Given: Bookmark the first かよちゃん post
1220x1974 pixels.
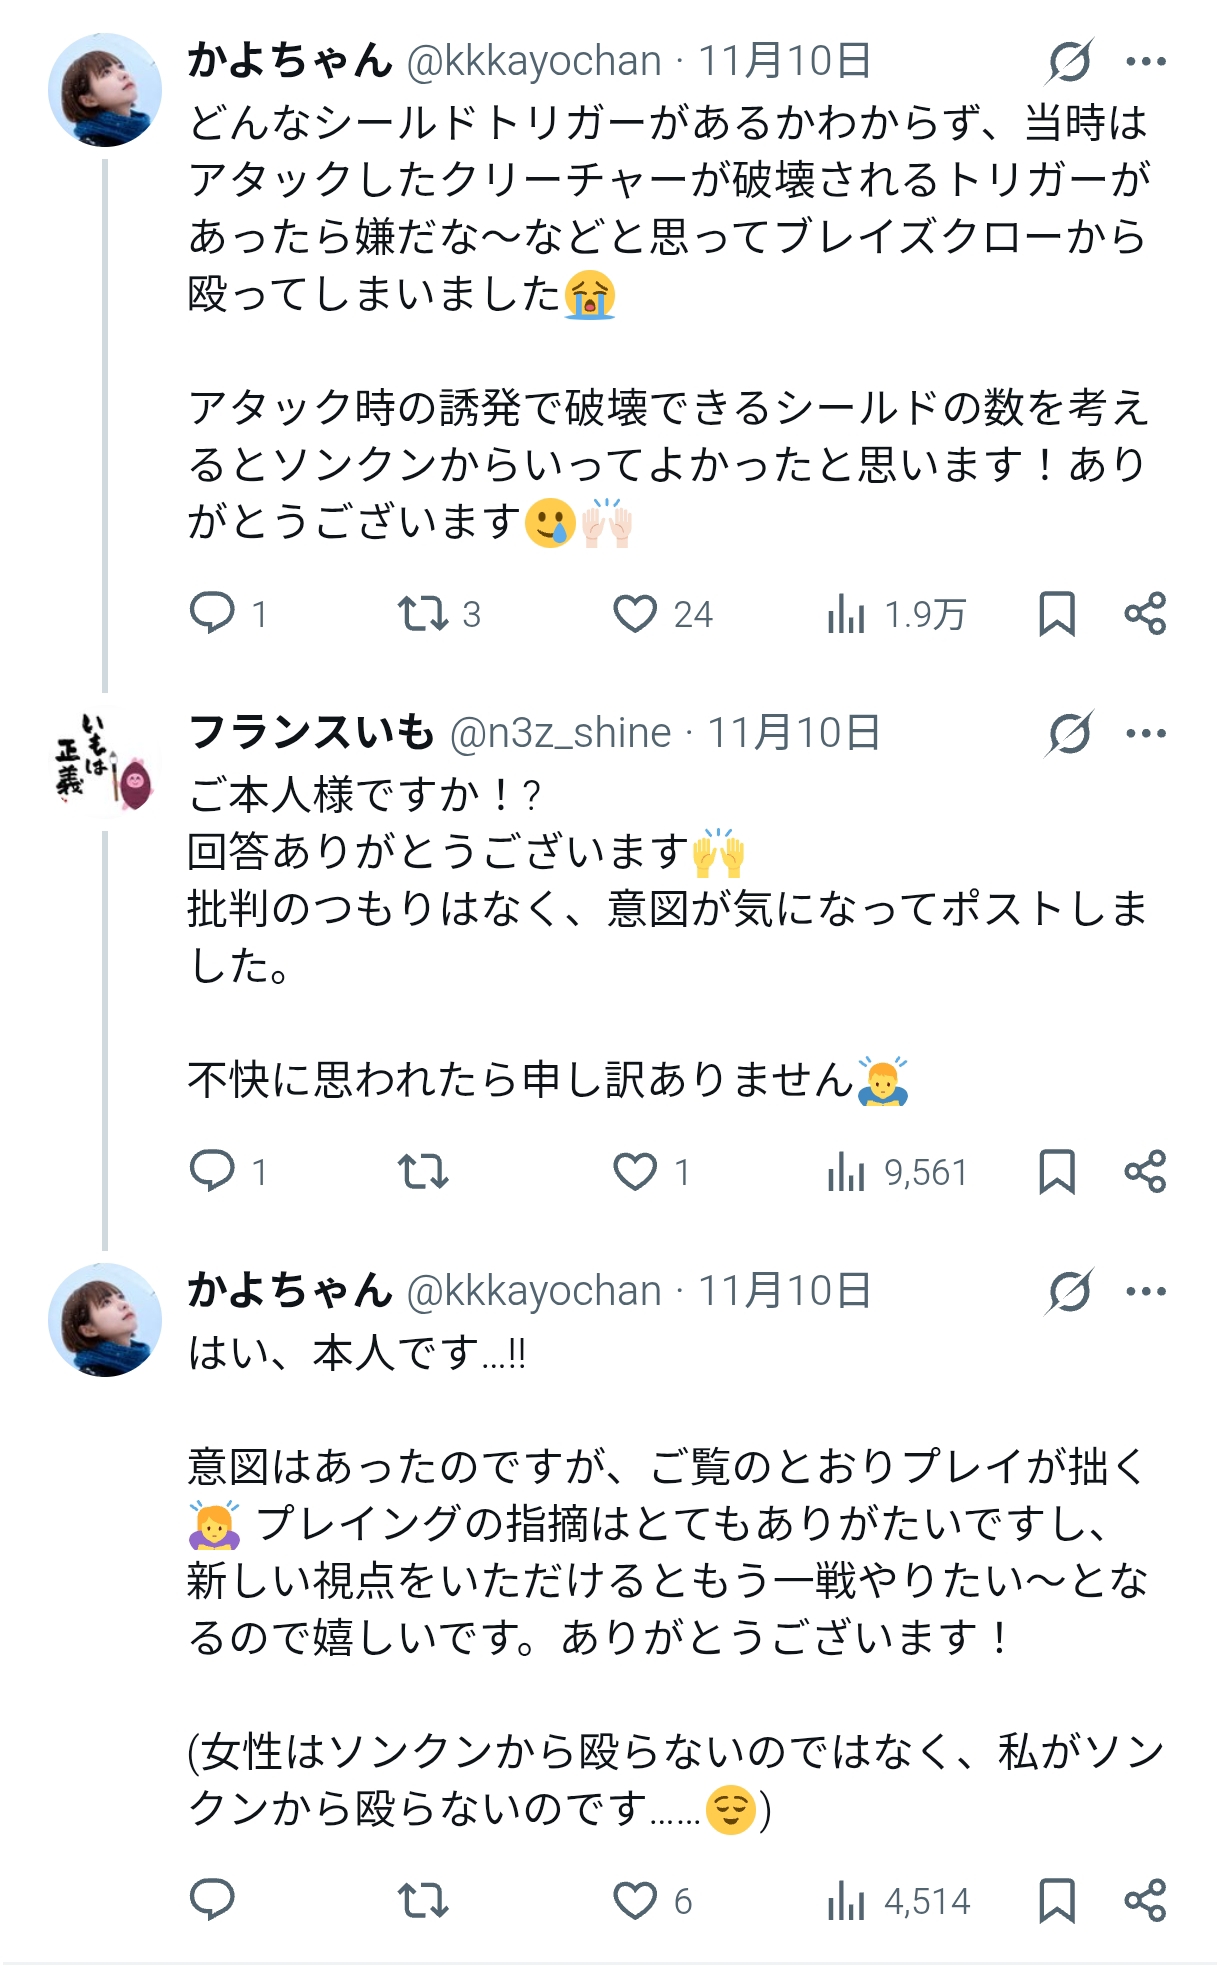Looking at the screenshot, I should [1057, 613].
